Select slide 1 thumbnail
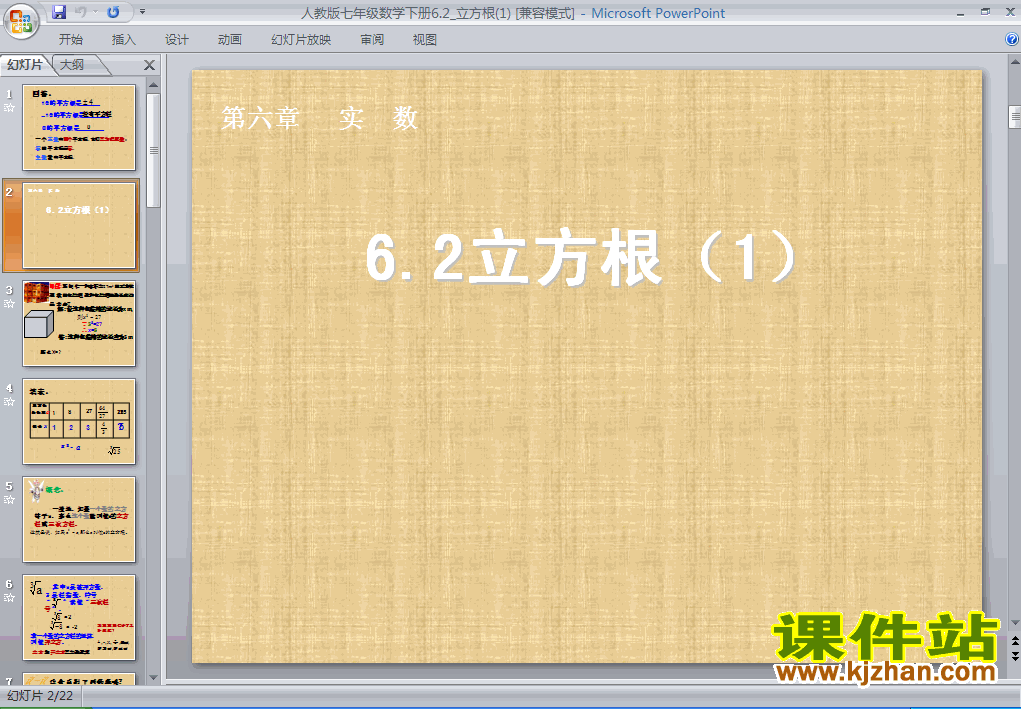 coord(79,128)
